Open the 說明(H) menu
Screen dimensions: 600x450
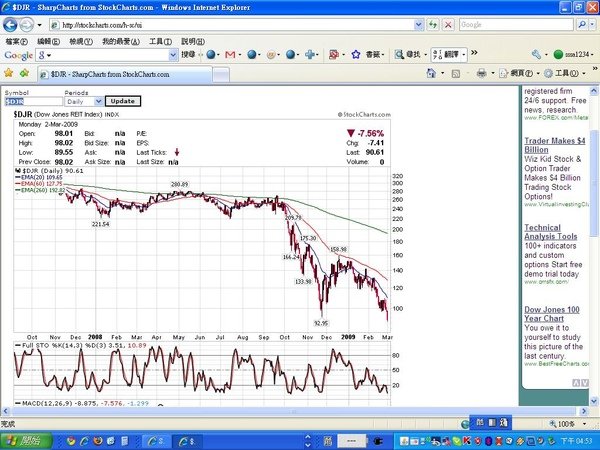(x=193, y=41)
